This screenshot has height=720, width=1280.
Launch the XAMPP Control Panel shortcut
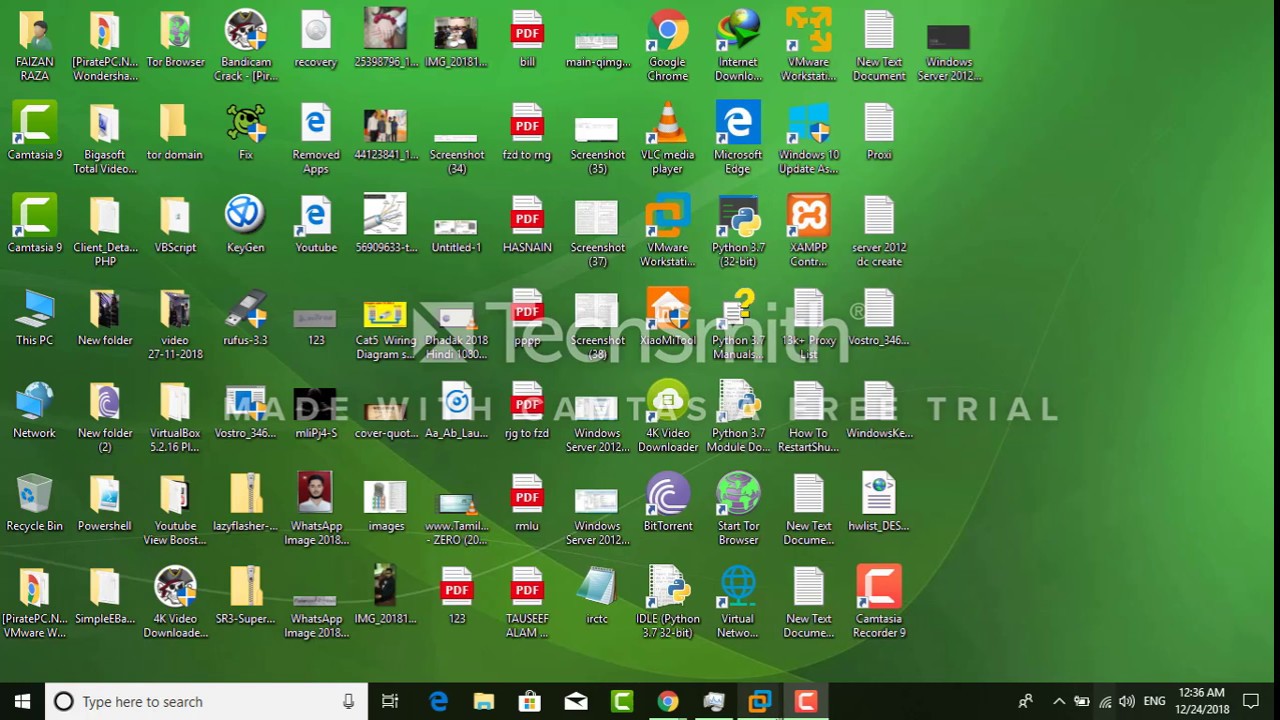(808, 231)
